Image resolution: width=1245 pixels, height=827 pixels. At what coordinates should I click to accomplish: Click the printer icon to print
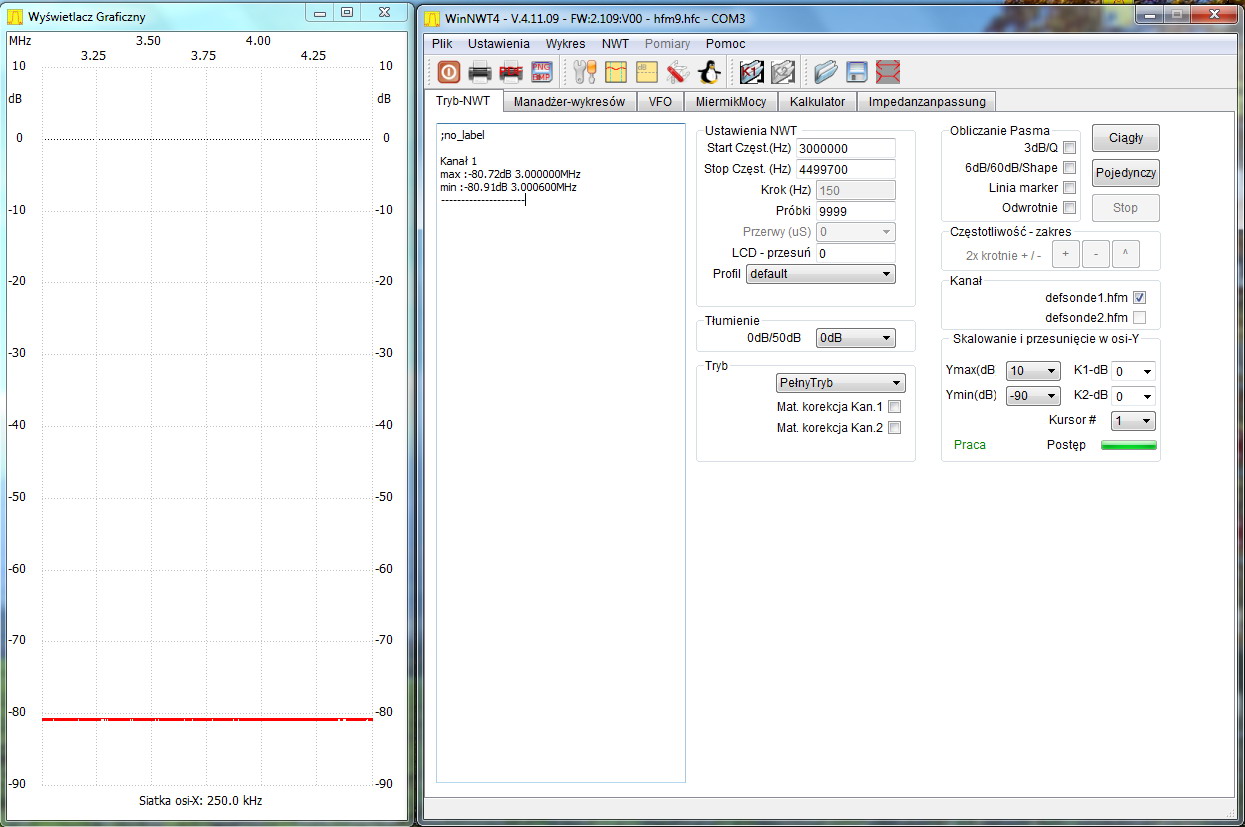(x=480, y=72)
